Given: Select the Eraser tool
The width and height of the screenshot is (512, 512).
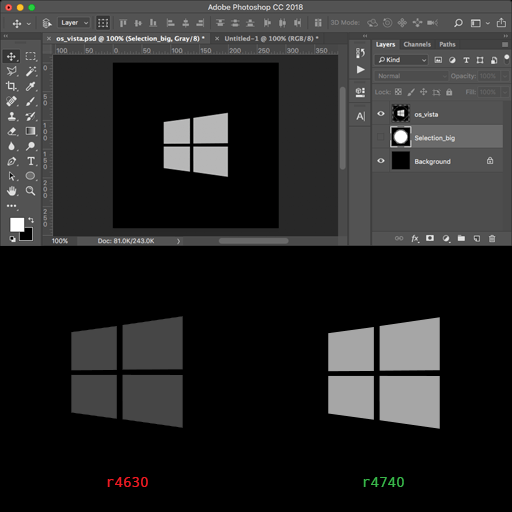Looking at the screenshot, I should coord(11,131).
